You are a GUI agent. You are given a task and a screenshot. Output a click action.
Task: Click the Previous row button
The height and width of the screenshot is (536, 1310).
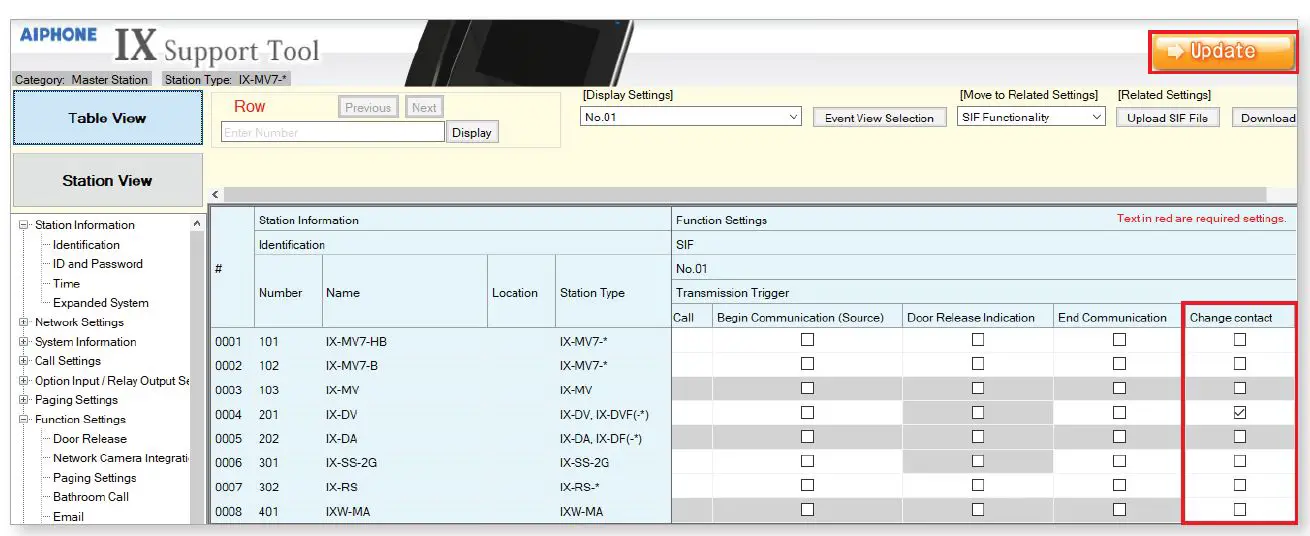point(368,108)
